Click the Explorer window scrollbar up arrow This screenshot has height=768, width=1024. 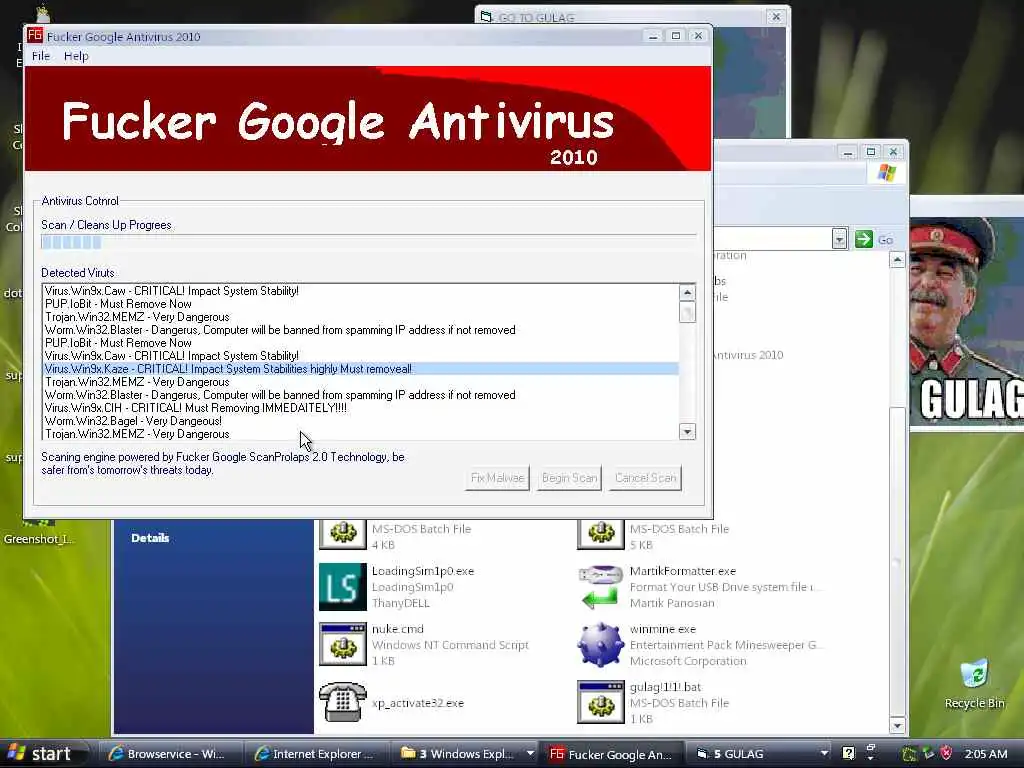[897, 260]
